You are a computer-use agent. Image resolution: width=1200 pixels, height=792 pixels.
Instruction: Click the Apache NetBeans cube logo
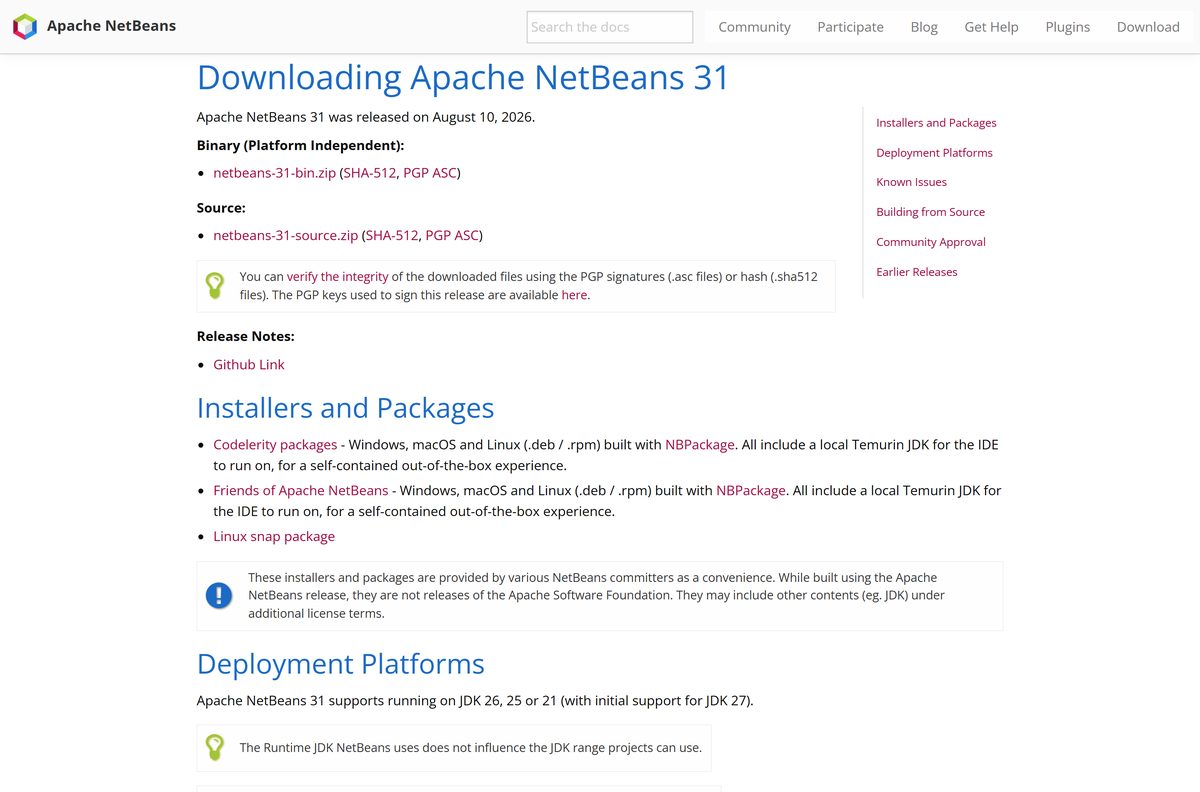click(x=25, y=27)
